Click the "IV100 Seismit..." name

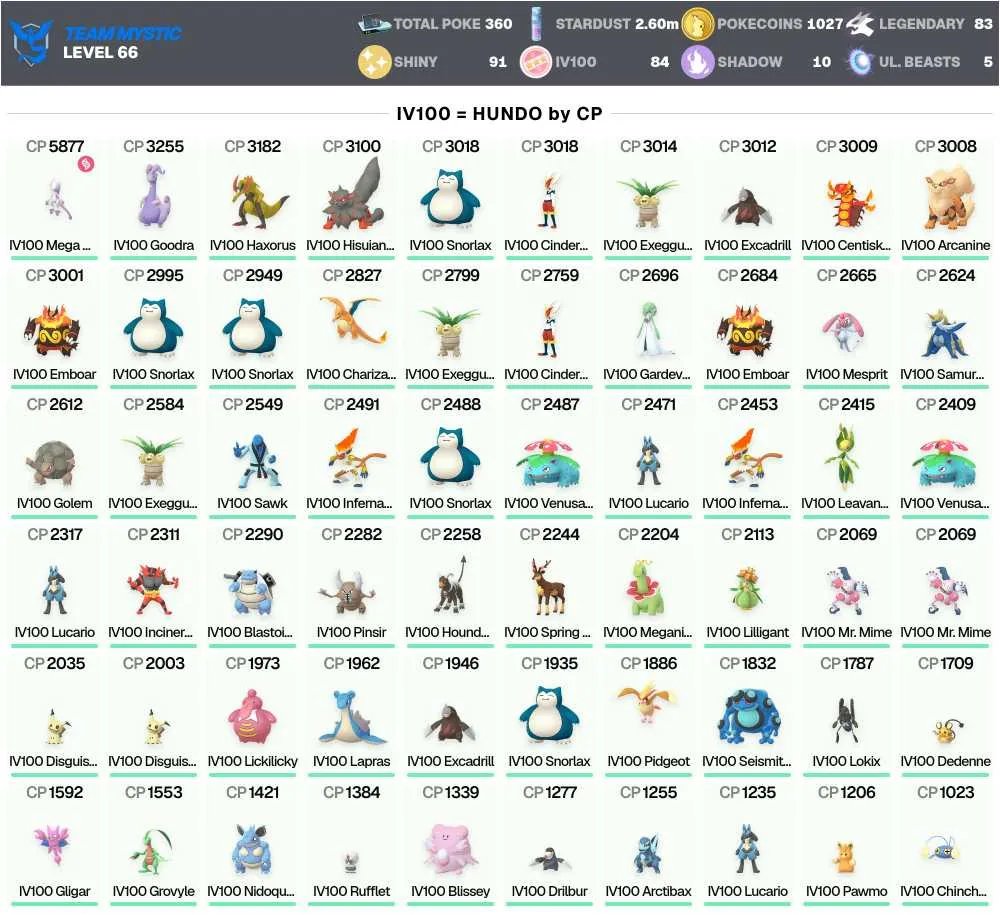[747, 761]
